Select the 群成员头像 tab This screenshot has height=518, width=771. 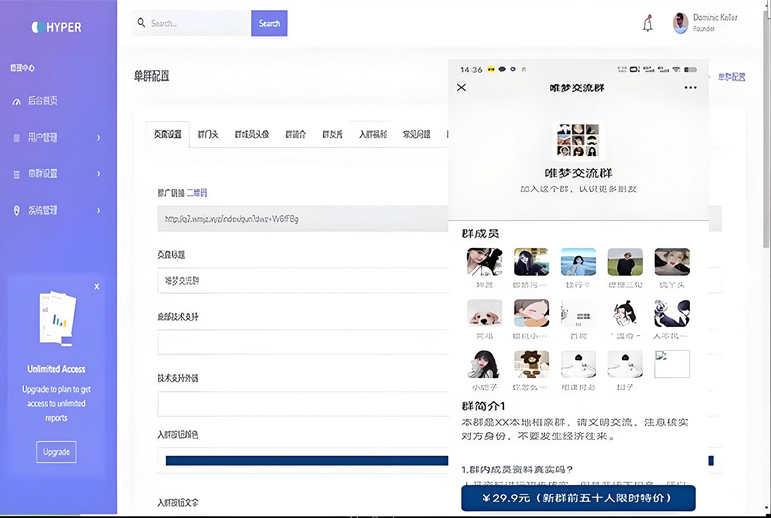click(253, 134)
